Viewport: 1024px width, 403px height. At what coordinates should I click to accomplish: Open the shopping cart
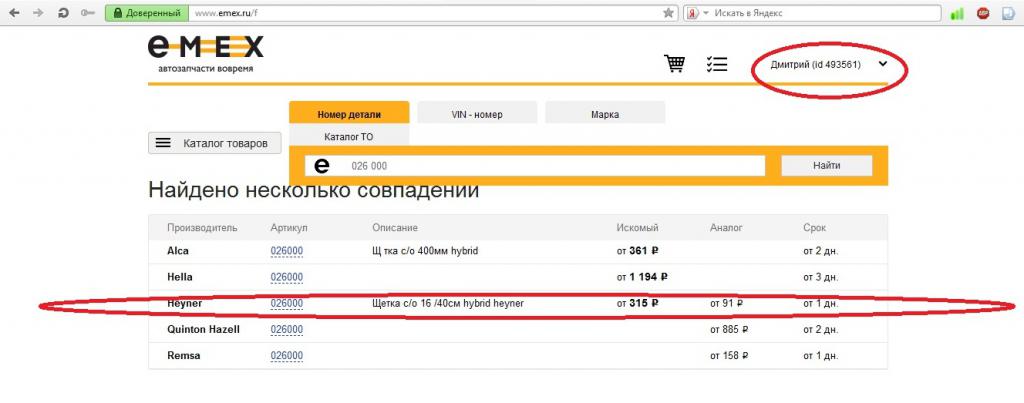(x=675, y=63)
